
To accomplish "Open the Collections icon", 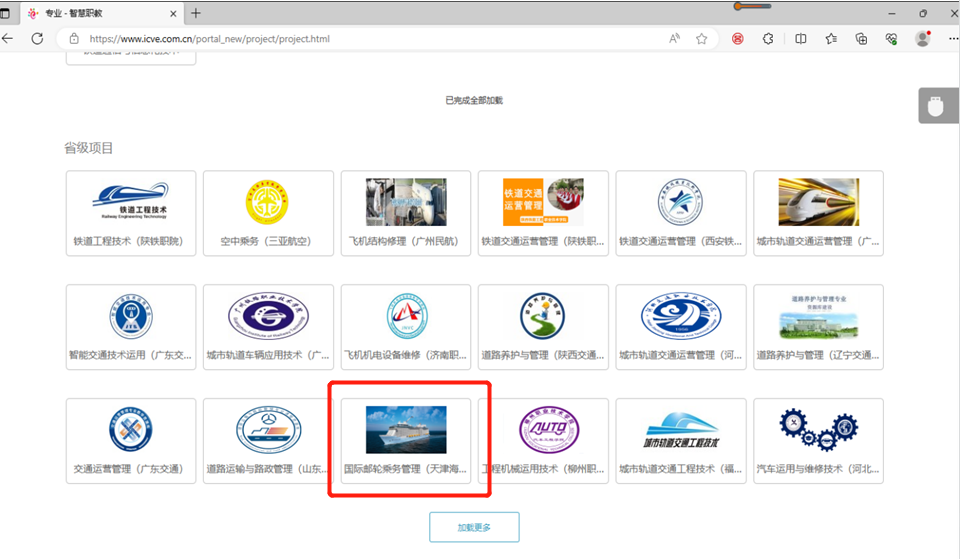I will (861, 39).
